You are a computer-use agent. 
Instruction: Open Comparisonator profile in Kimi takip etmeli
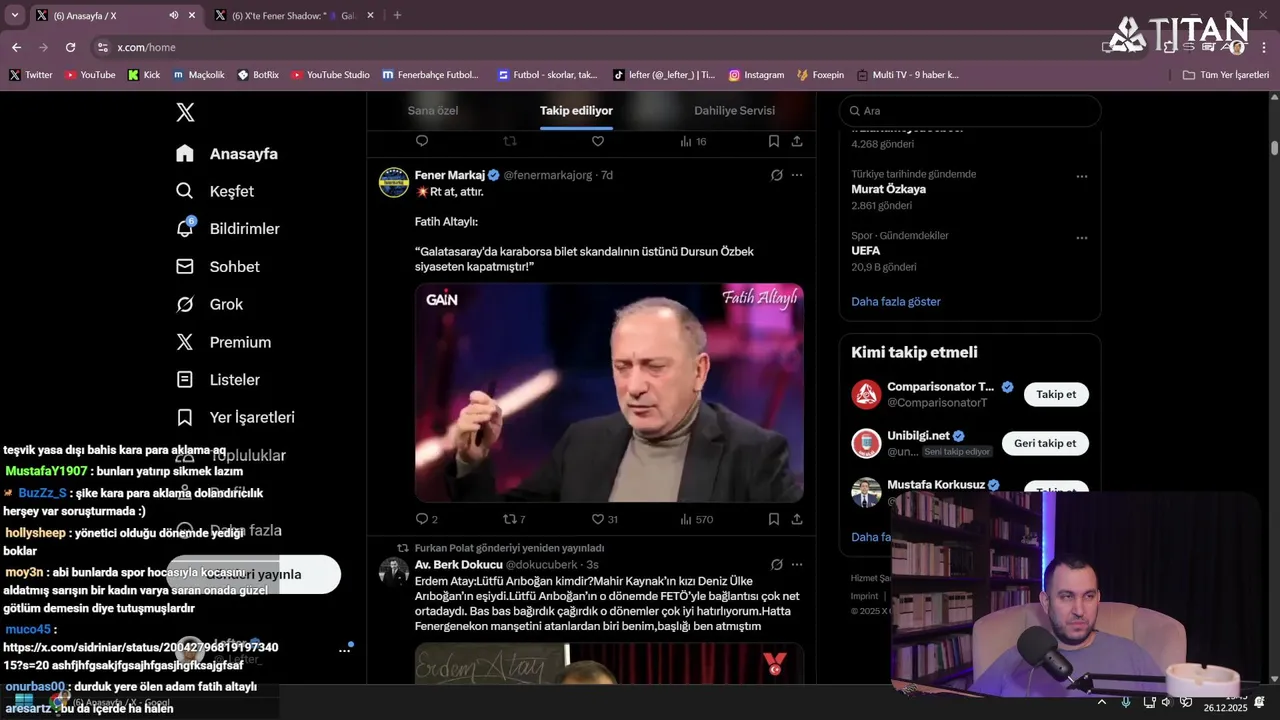click(x=941, y=387)
